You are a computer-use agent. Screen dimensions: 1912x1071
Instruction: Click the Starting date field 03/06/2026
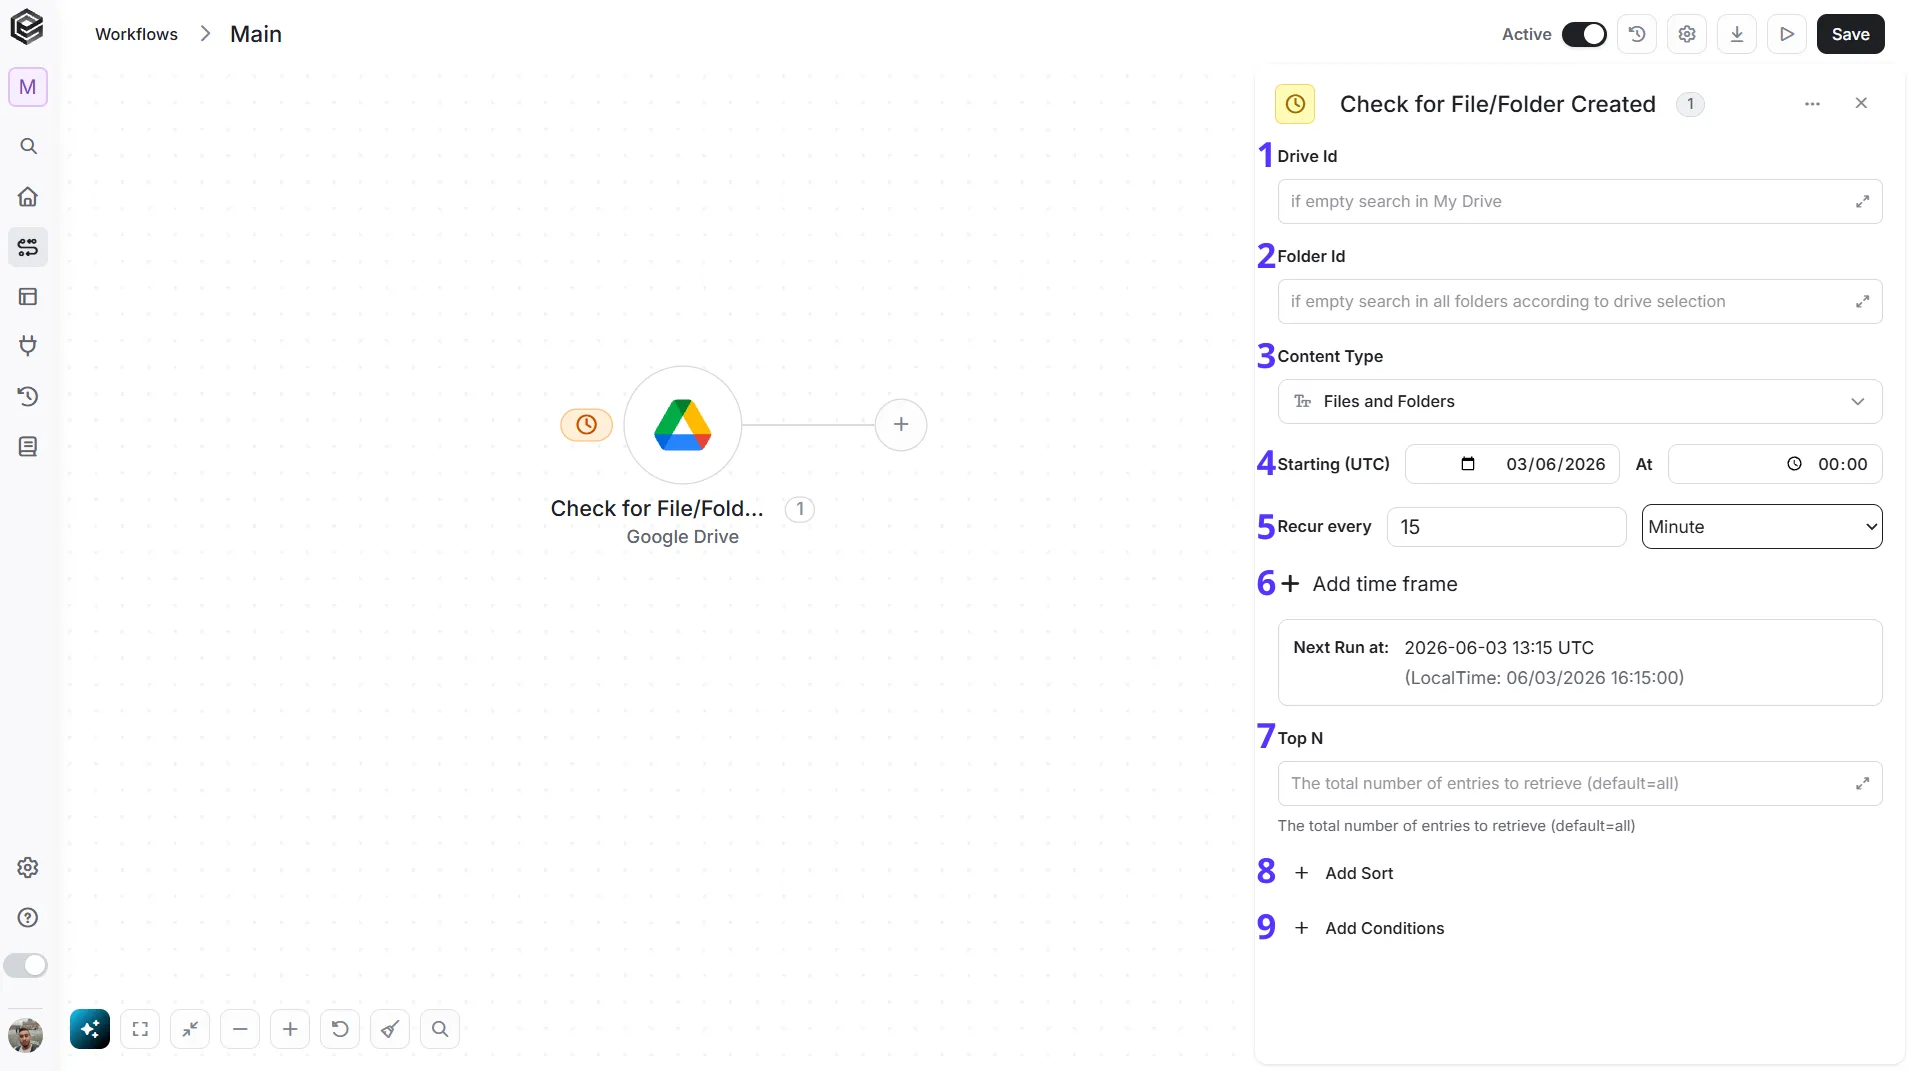pyautogui.click(x=1512, y=464)
